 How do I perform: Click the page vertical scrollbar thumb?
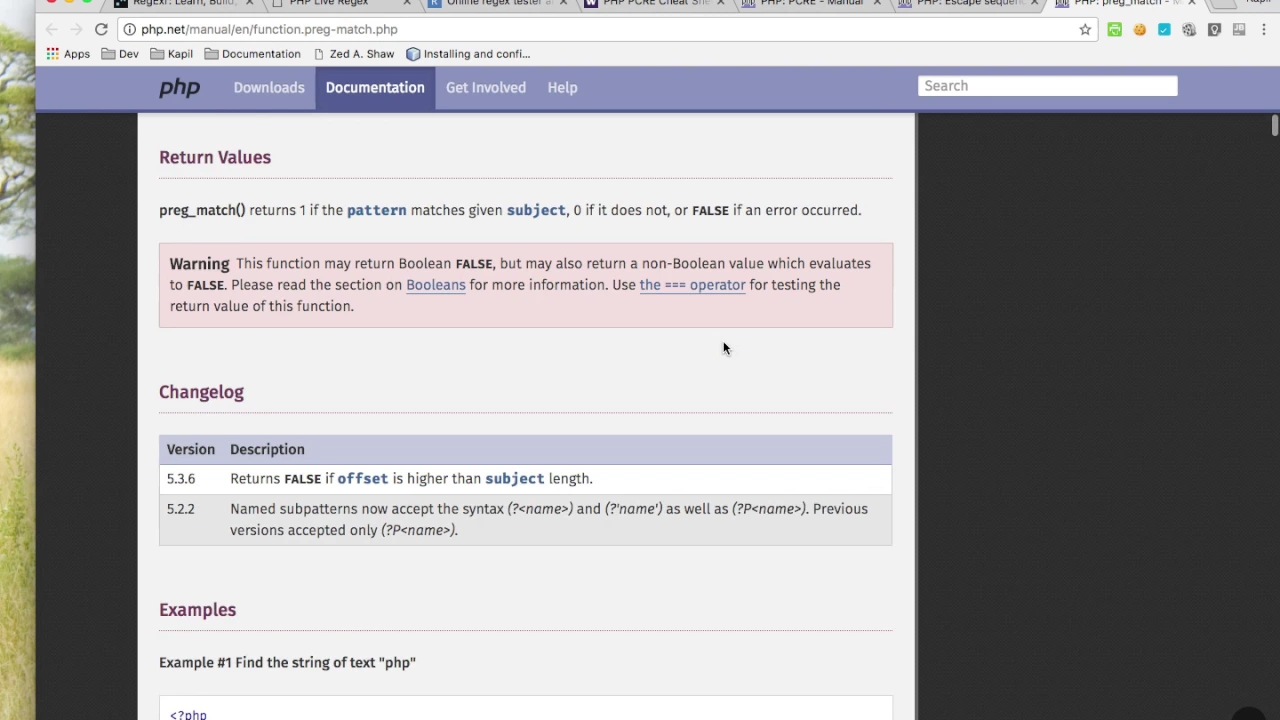pyautogui.click(x=1275, y=126)
